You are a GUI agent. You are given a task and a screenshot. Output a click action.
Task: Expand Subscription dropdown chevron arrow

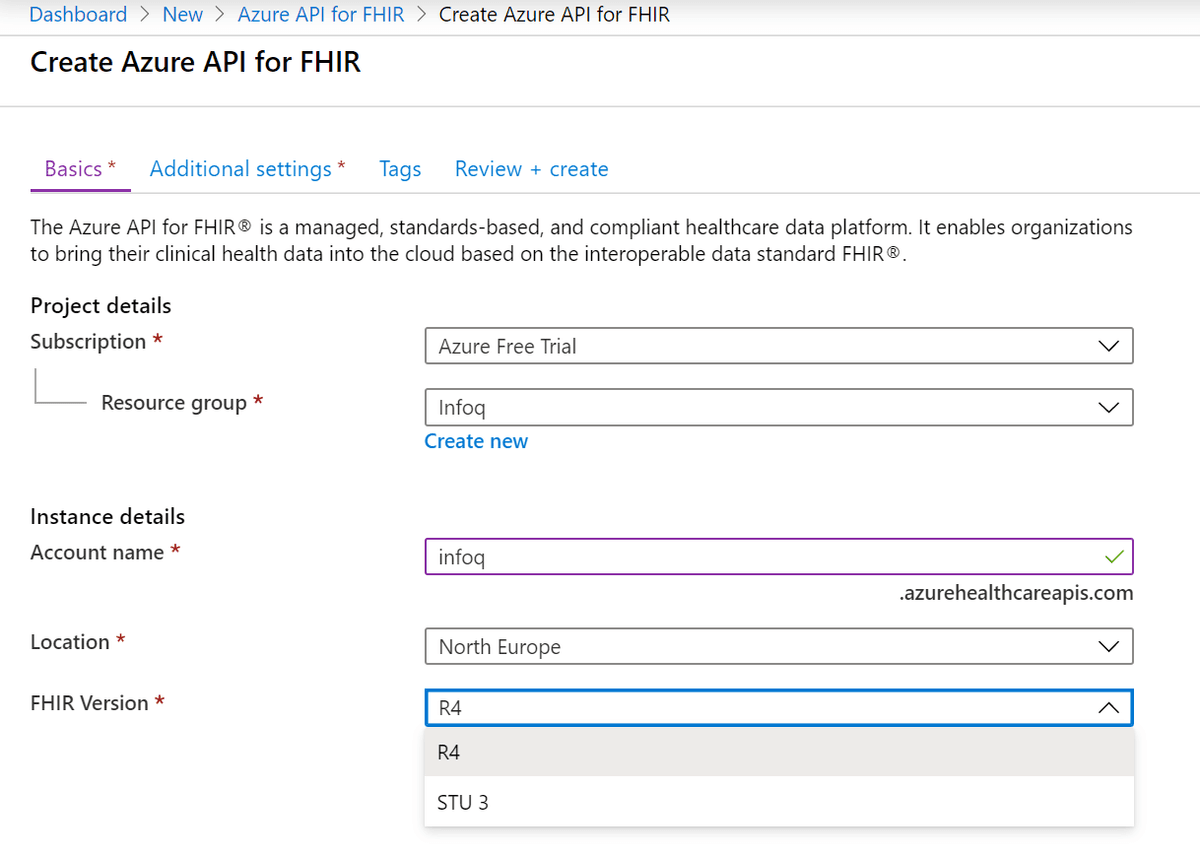(1108, 346)
